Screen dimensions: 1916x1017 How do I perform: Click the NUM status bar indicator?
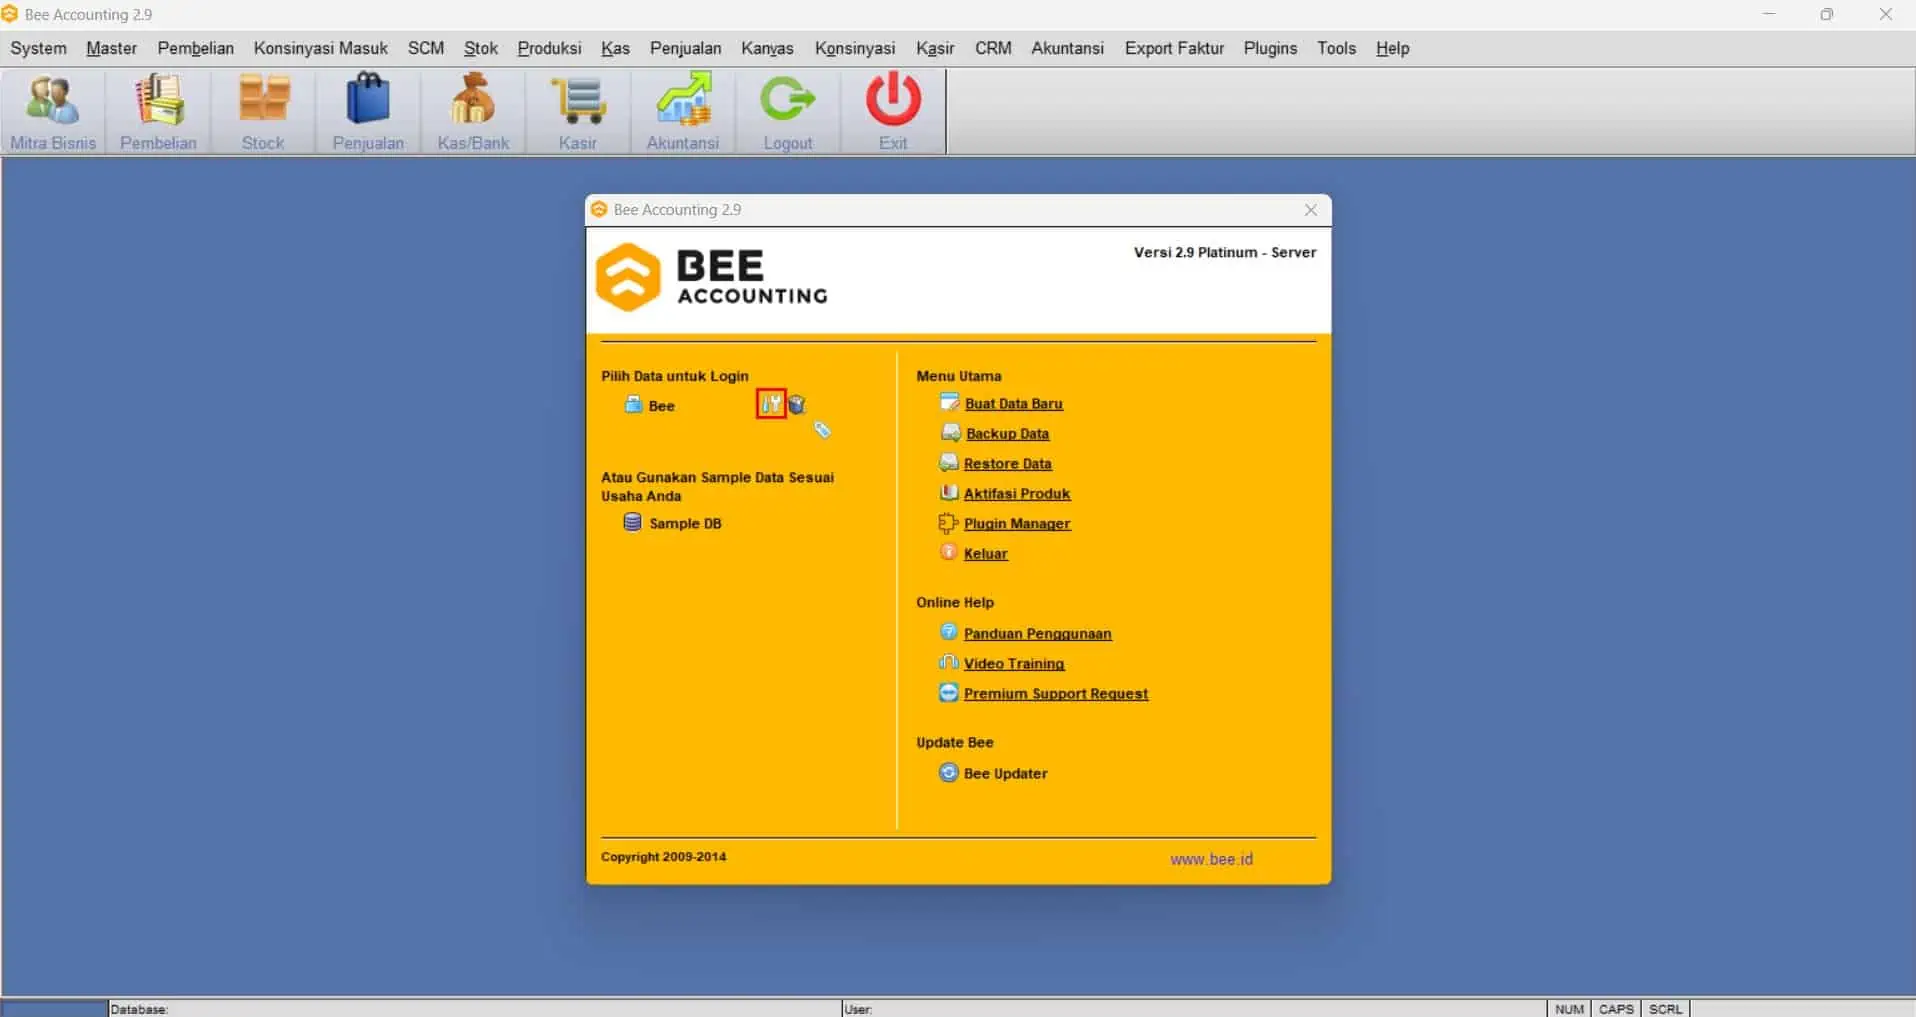pos(1569,1008)
